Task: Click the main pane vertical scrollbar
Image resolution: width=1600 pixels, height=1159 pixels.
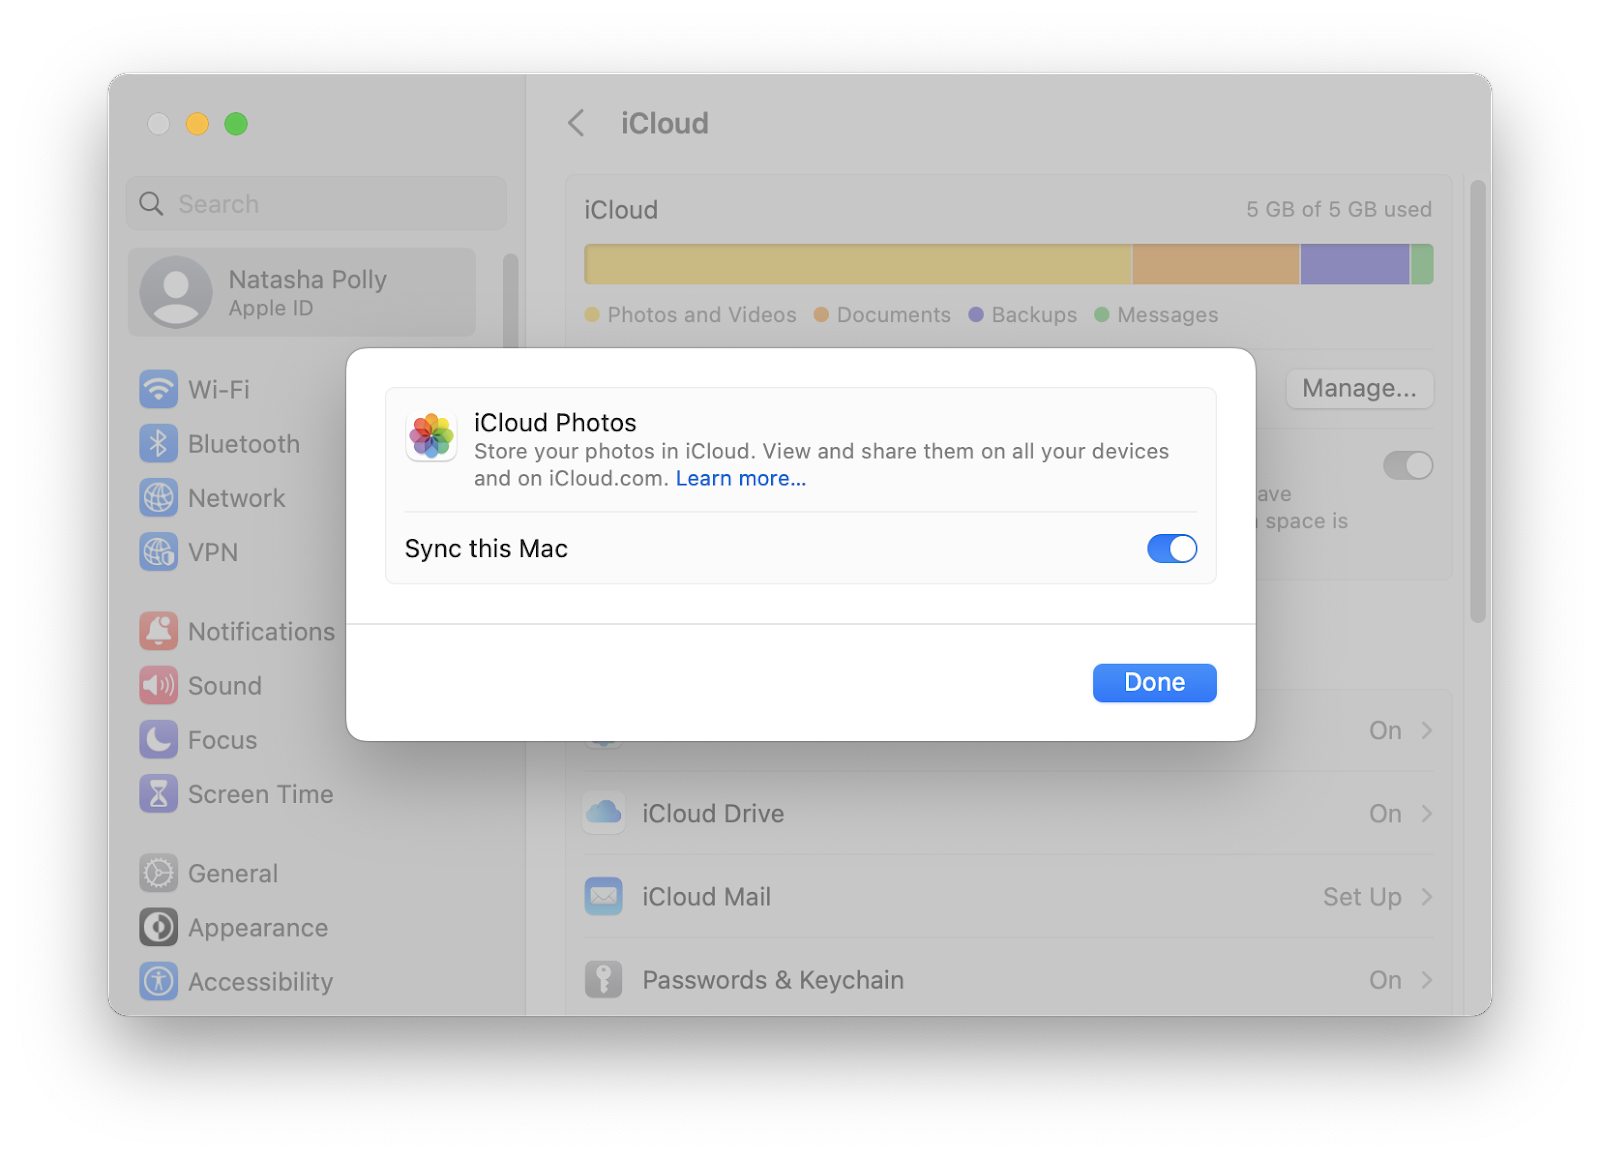Action: pyautogui.click(x=1478, y=401)
